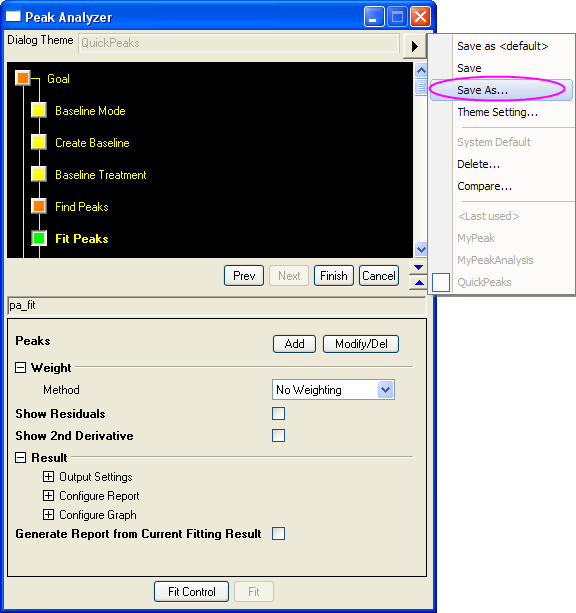Click the Add peaks button
Screen dimensions: 576x613
point(294,344)
